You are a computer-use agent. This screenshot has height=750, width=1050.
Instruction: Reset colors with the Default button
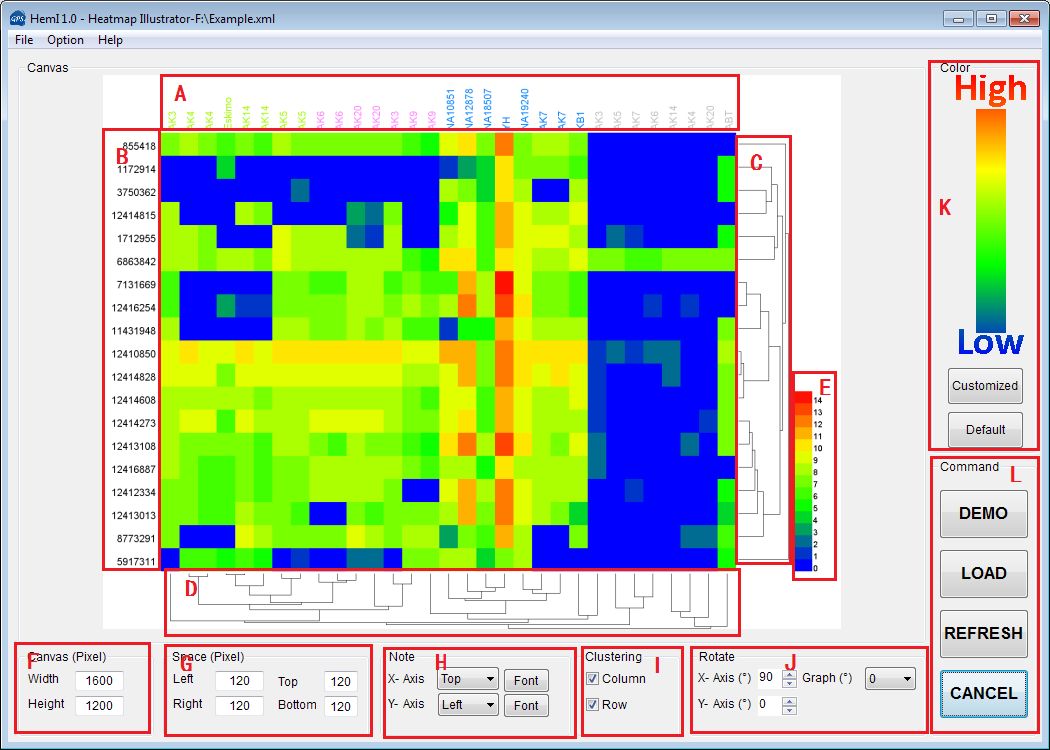point(985,430)
